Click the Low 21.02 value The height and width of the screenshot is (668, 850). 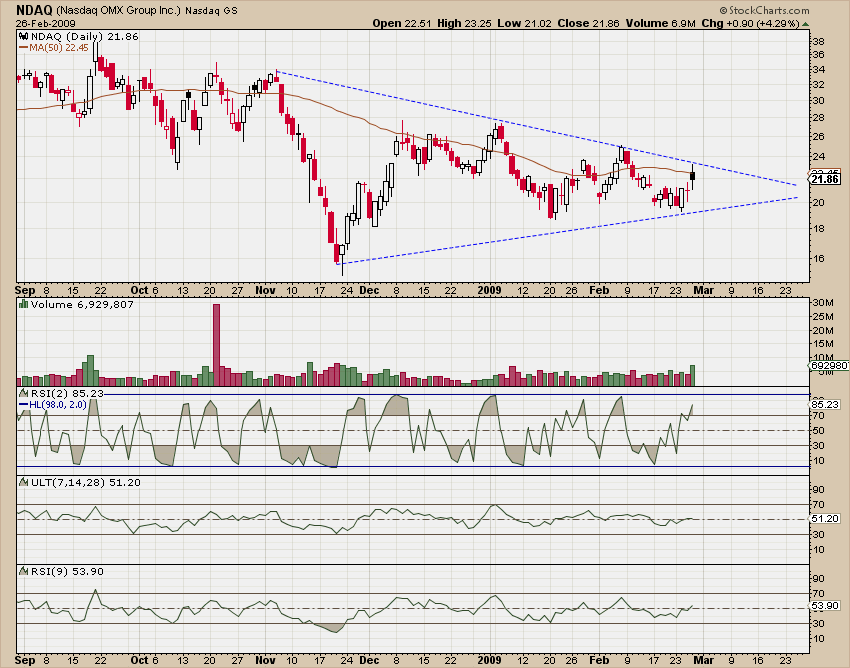tap(525, 23)
